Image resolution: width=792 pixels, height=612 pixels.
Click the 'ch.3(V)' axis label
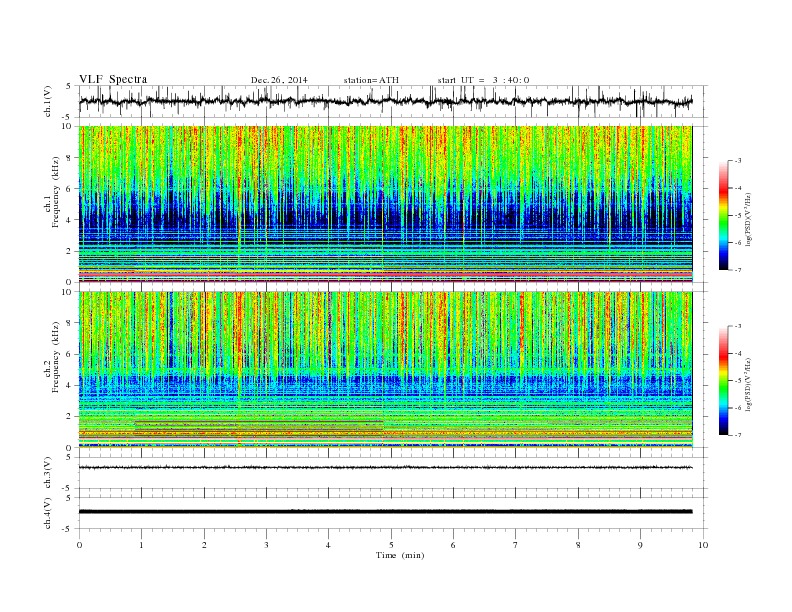(x=48, y=473)
